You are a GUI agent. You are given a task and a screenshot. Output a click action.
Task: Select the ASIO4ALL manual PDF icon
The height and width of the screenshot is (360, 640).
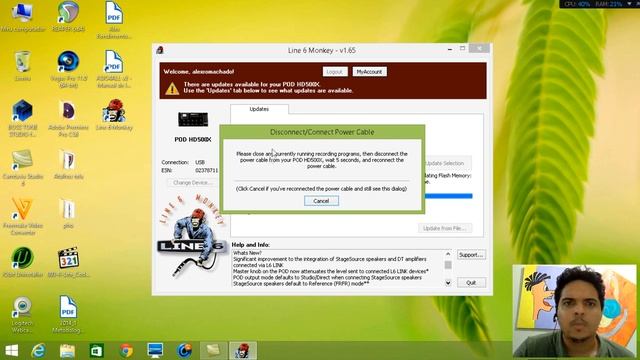point(113,69)
